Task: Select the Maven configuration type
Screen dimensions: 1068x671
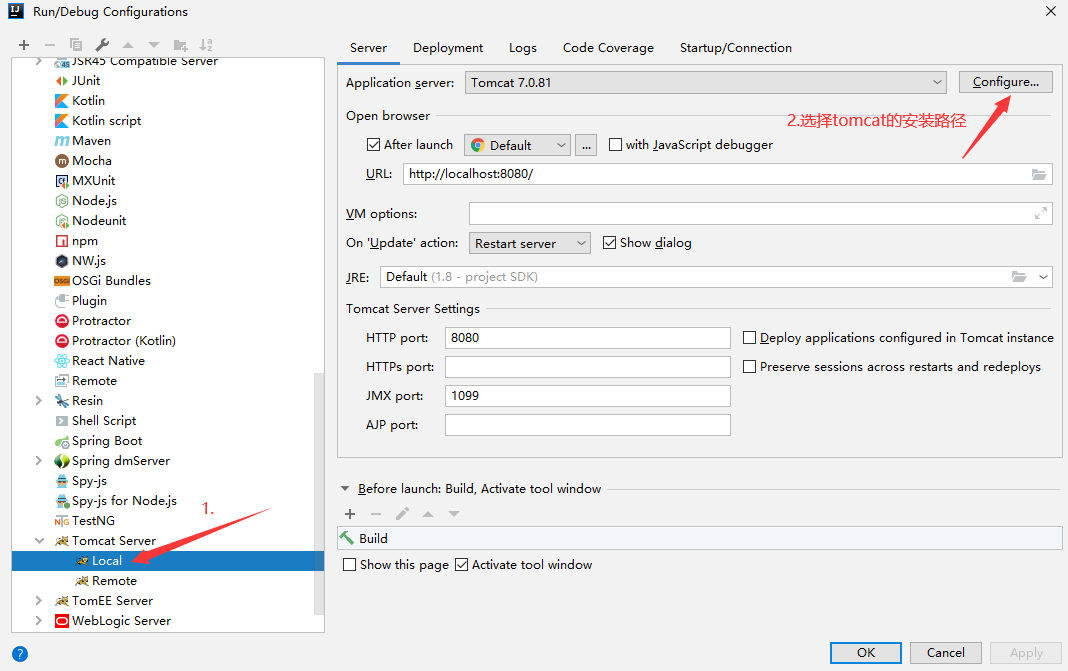Action: click(91, 140)
